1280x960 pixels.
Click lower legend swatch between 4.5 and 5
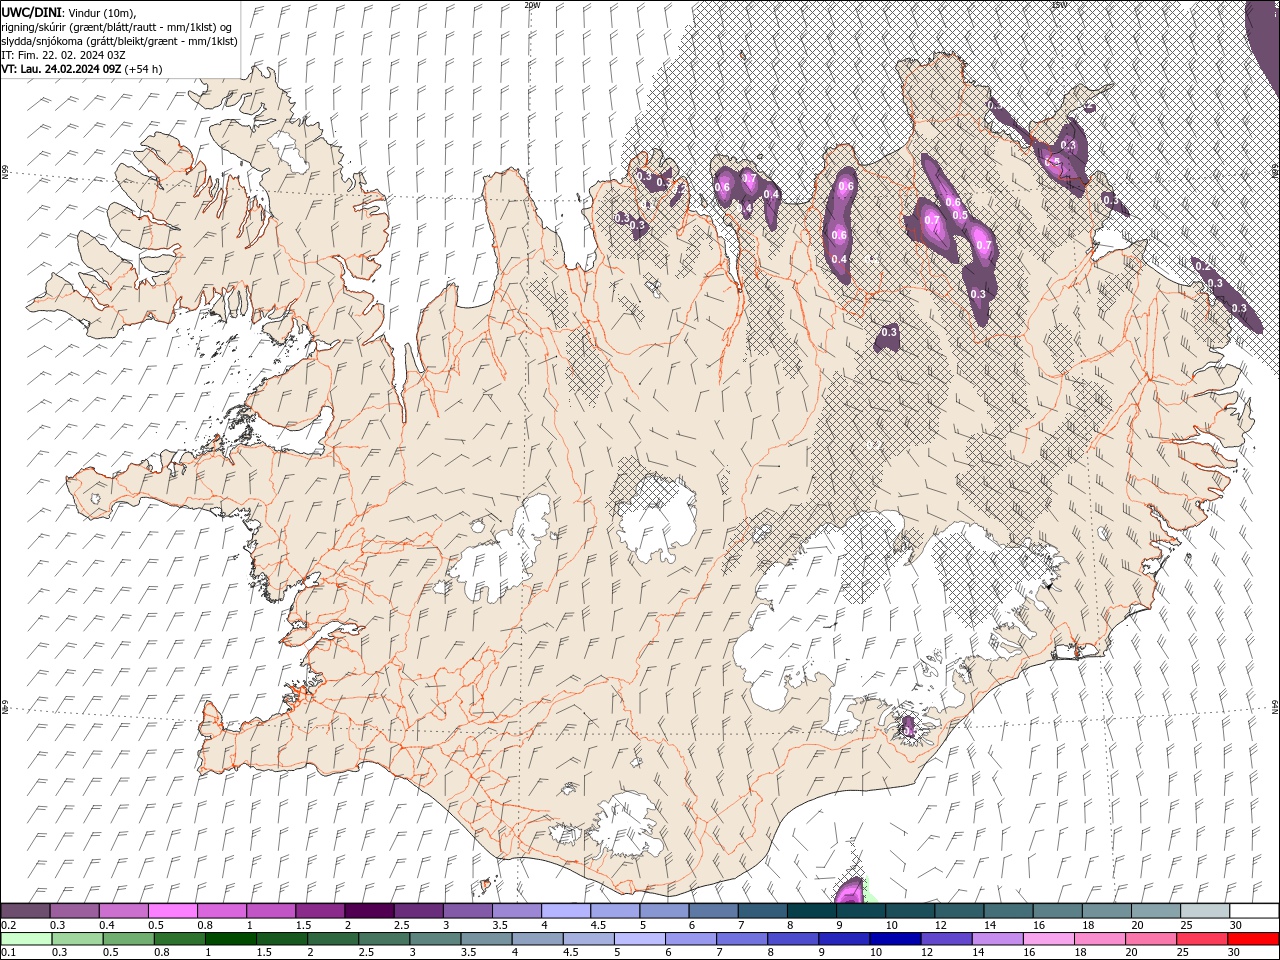(x=588, y=938)
